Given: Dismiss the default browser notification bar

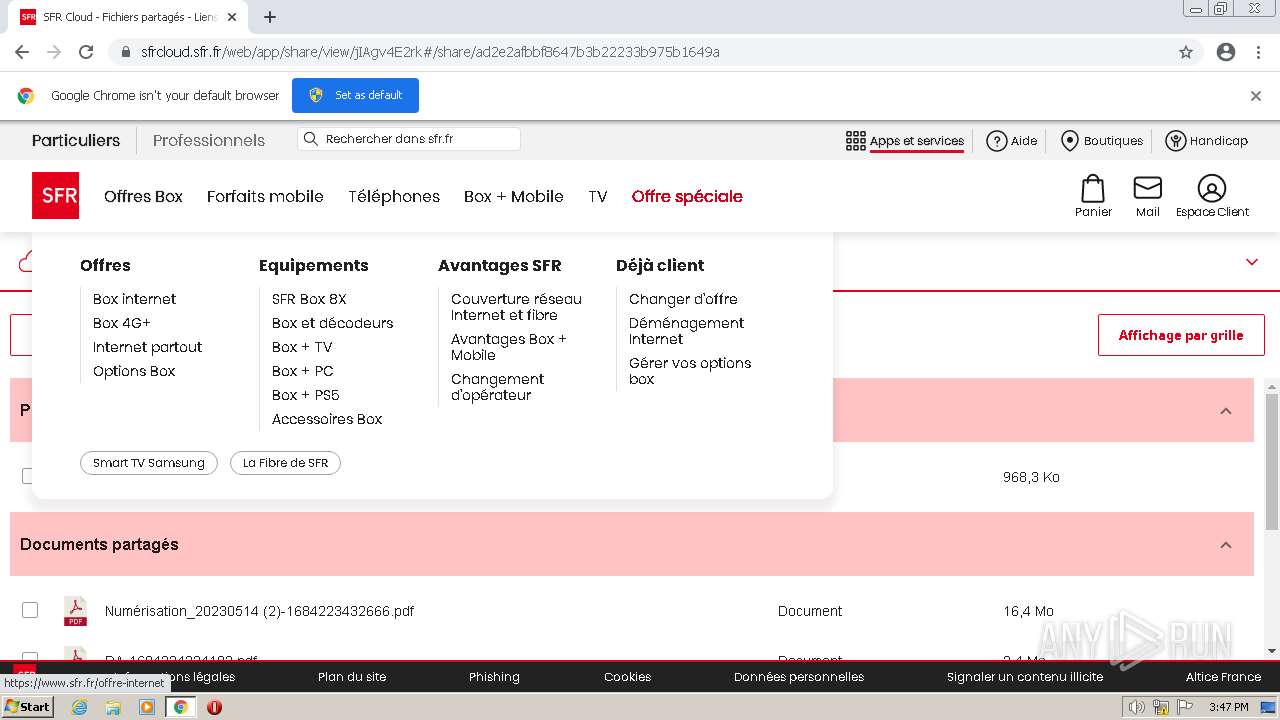Looking at the screenshot, I should pyautogui.click(x=1256, y=96).
